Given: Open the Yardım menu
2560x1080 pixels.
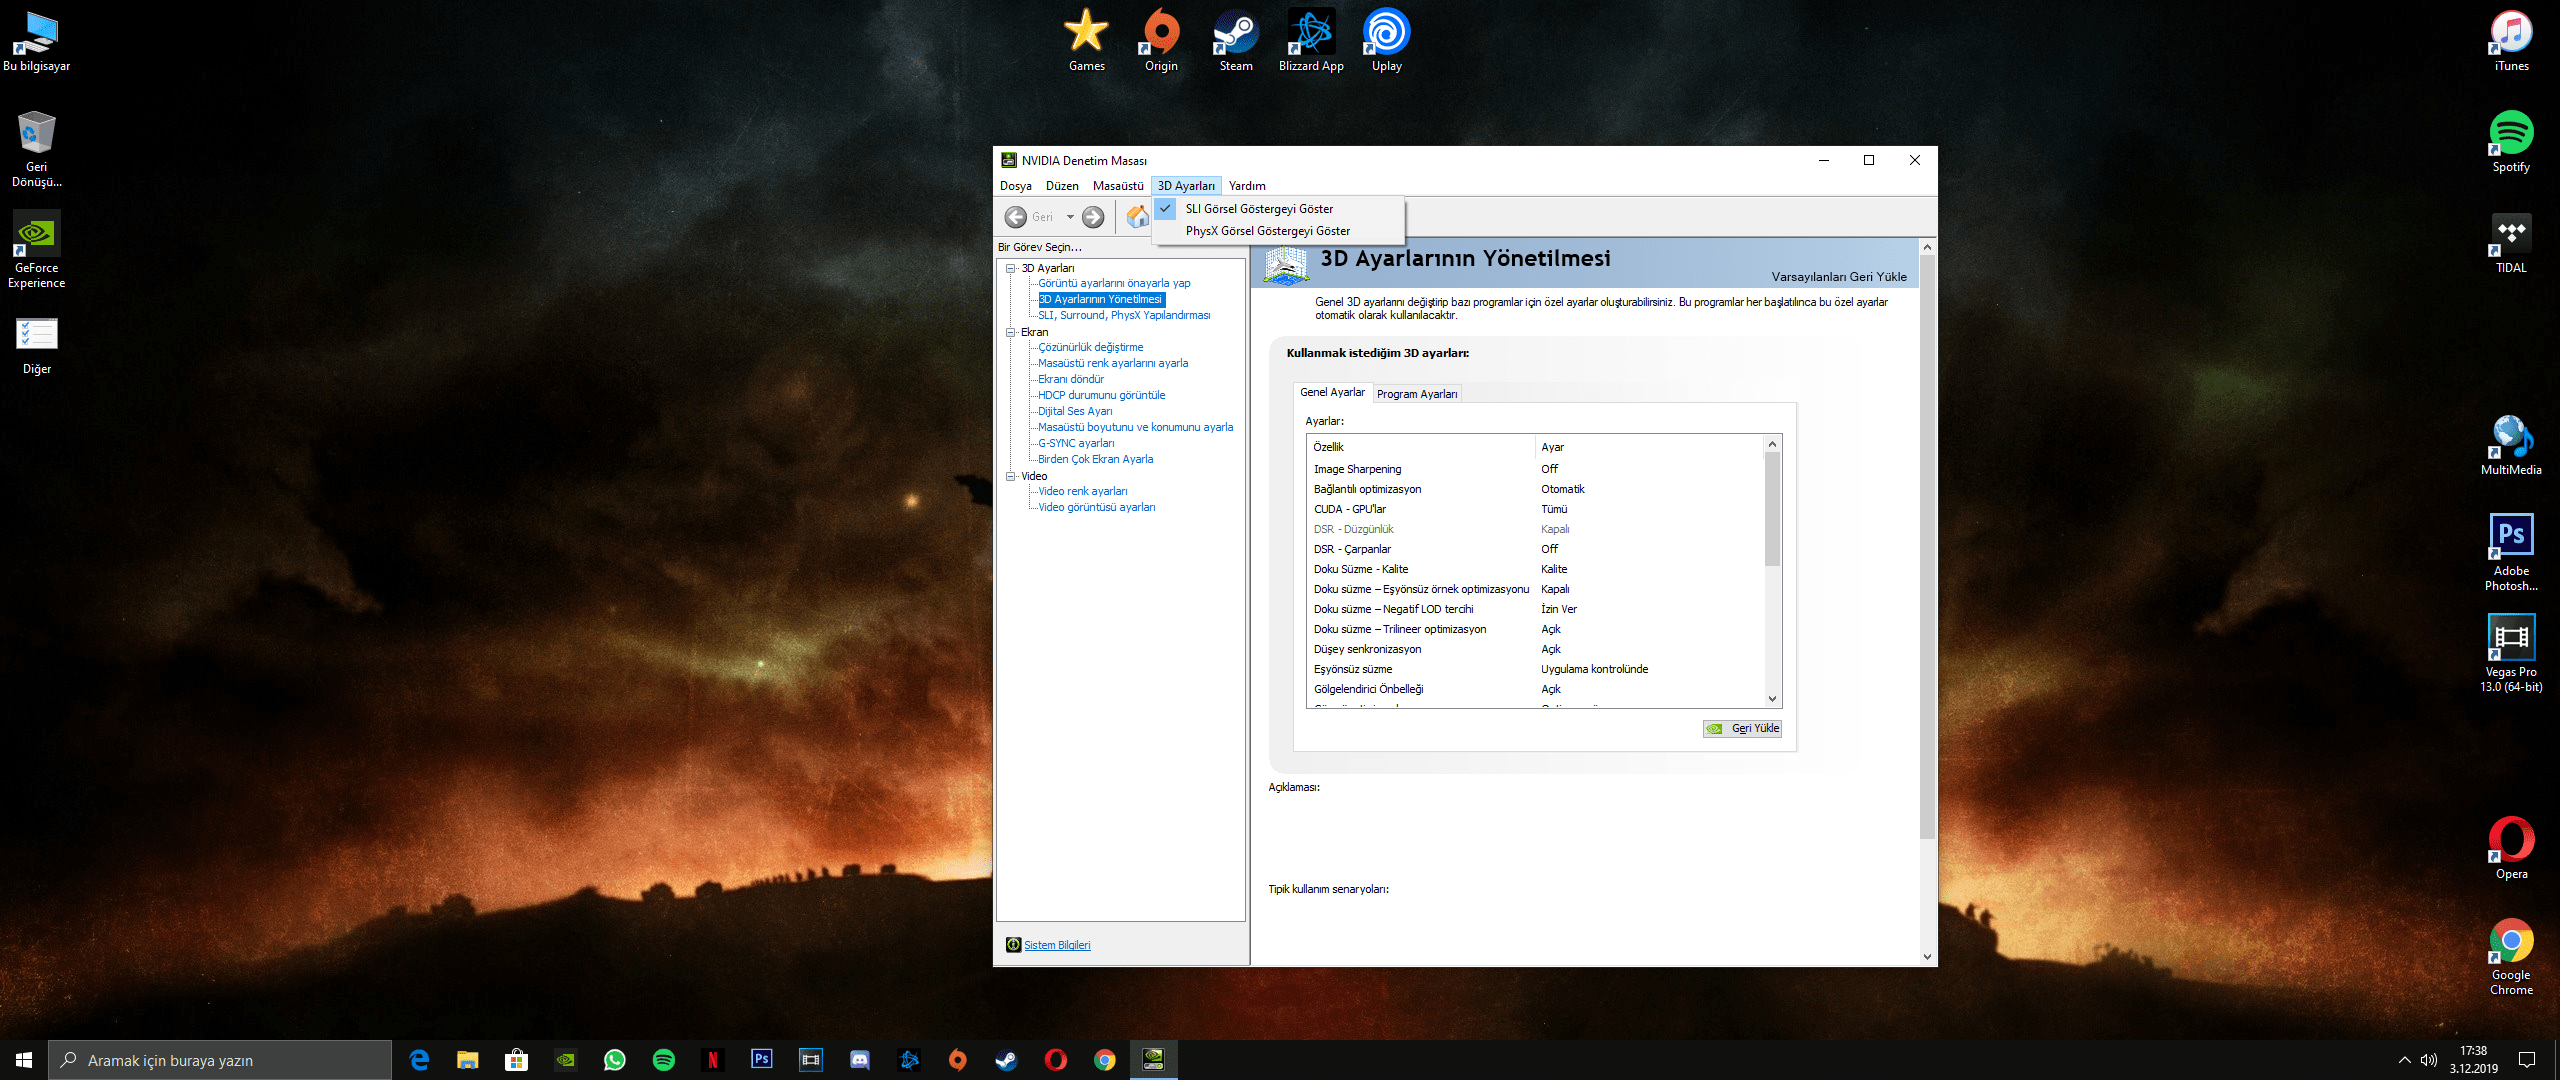Looking at the screenshot, I should [1246, 186].
